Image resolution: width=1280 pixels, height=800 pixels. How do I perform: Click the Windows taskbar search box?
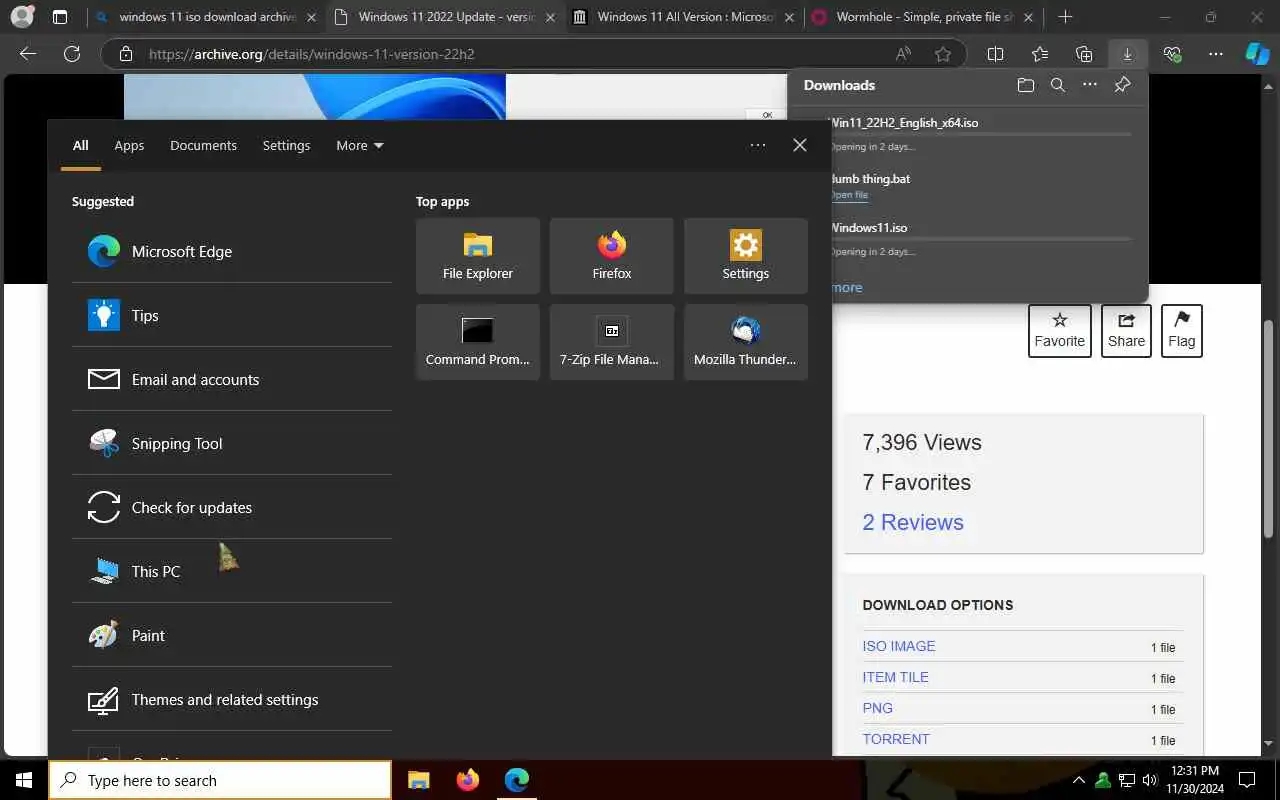coord(220,780)
